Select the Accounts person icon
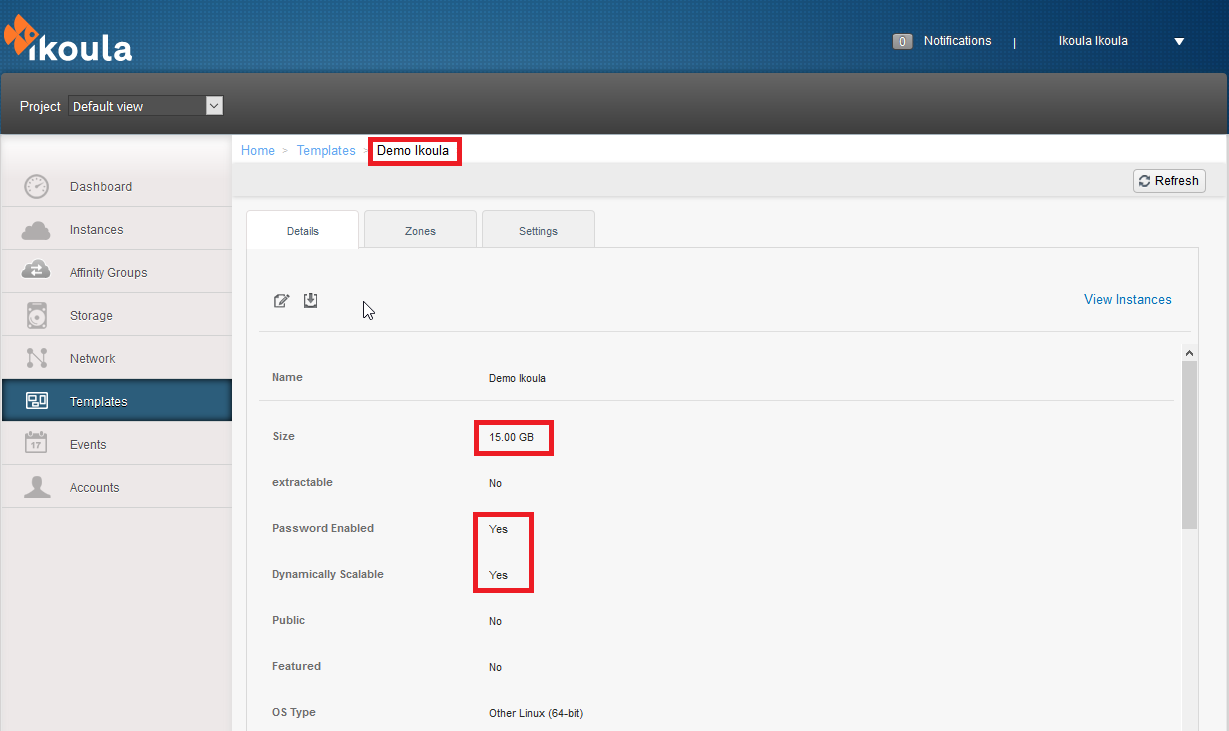The height and width of the screenshot is (731, 1229). pyautogui.click(x=36, y=487)
